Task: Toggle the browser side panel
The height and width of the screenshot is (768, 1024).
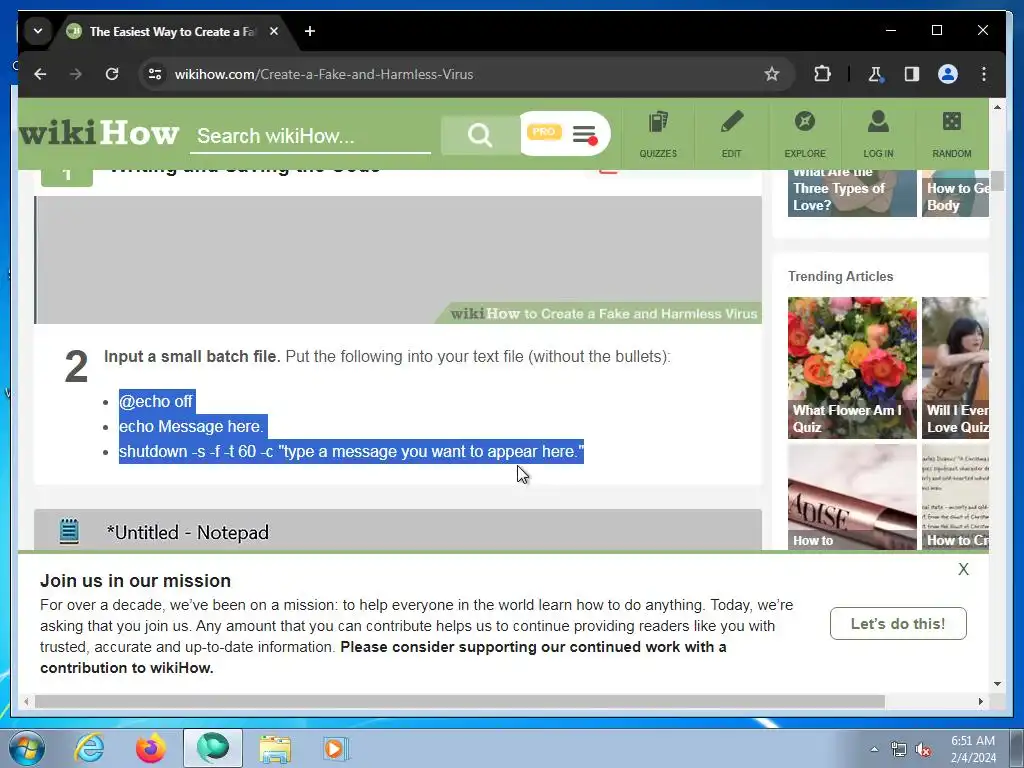Action: 912,74
